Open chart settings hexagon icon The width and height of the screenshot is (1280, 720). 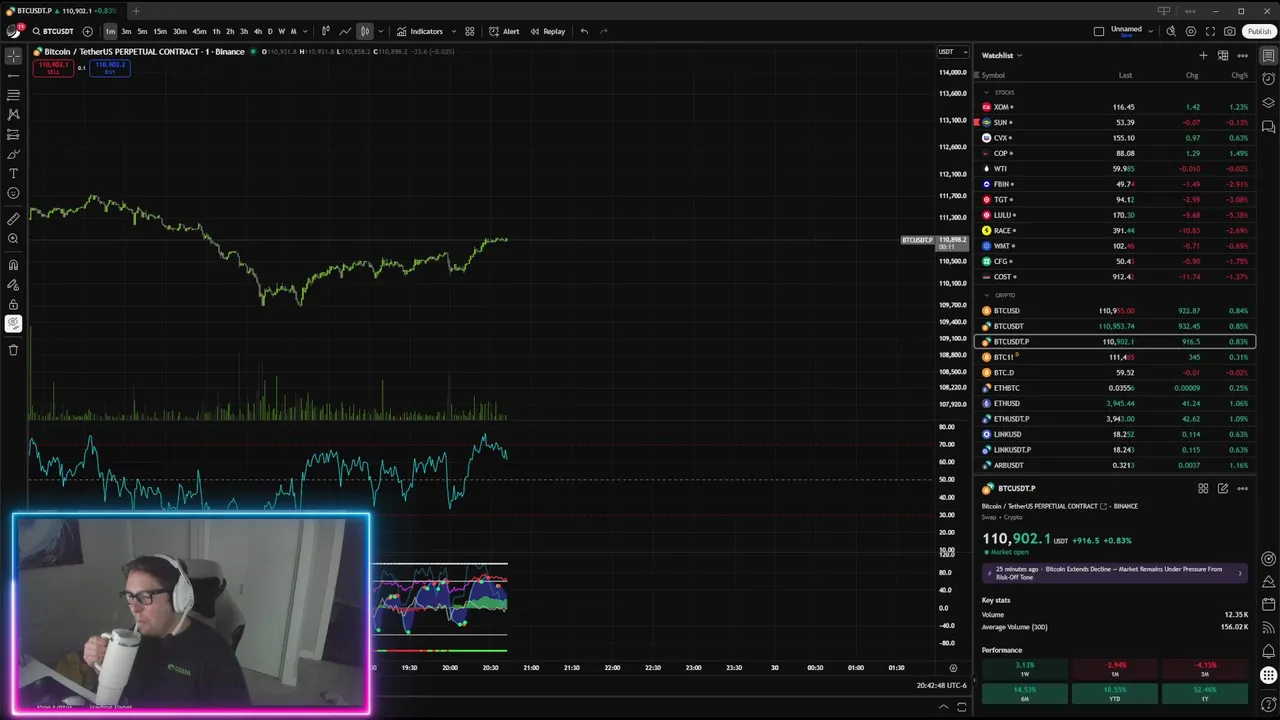1190,31
